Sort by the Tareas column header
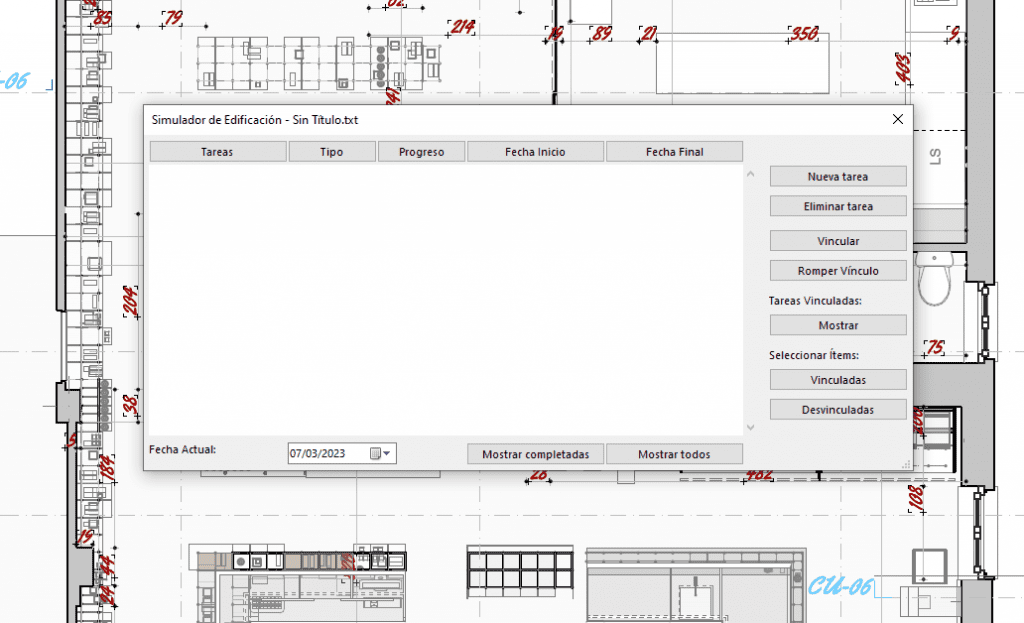The width and height of the screenshot is (1024, 623). [217, 152]
